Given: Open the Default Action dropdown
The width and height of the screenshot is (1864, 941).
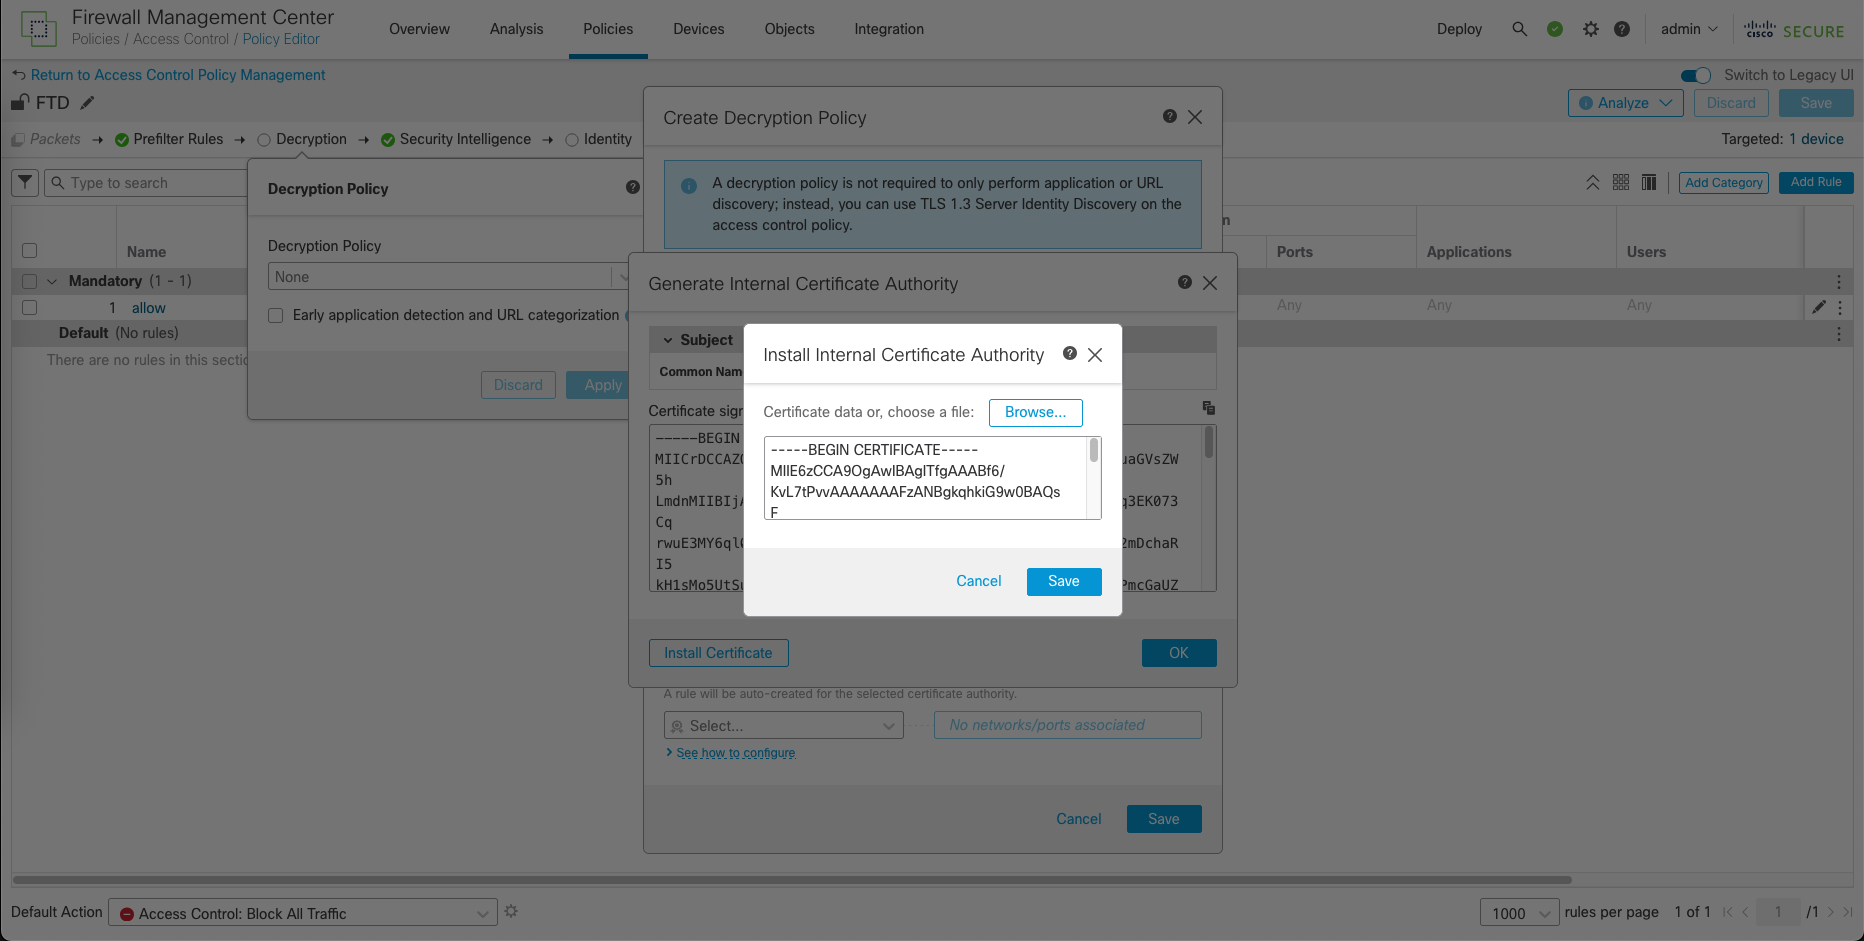Looking at the screenshot, I should coord(302,913).
